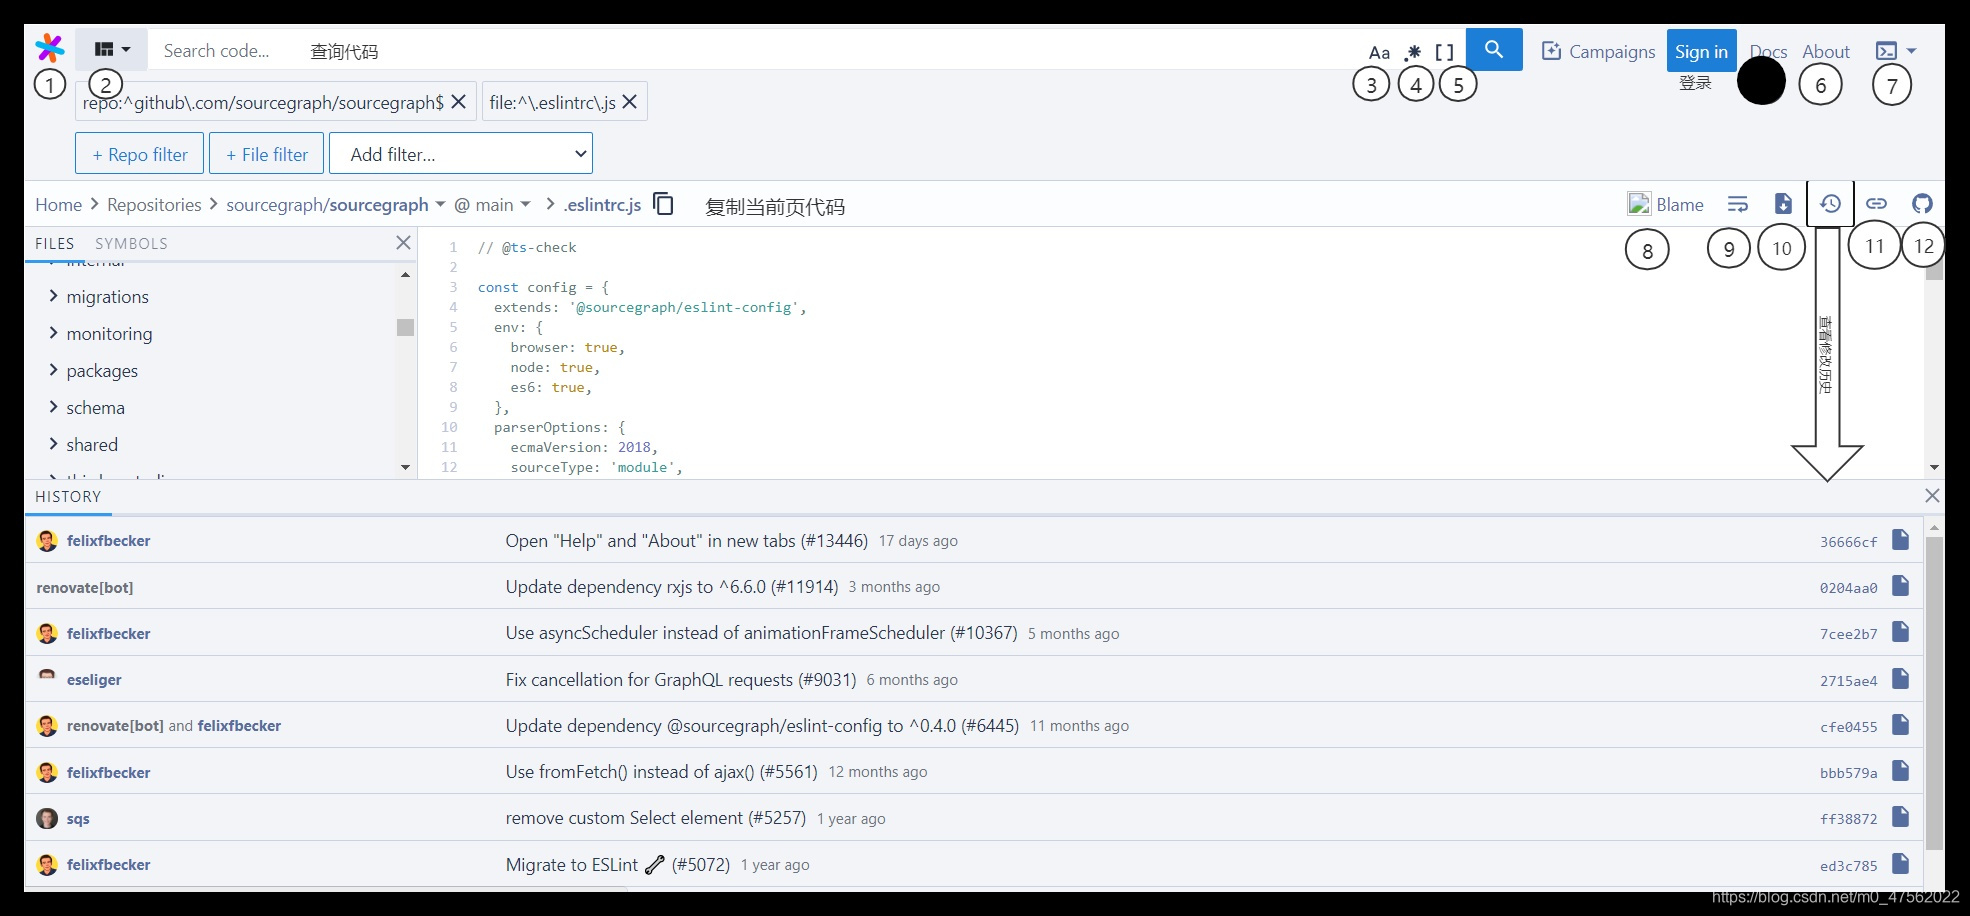Open the Docs menu item
The image size is (1970, 916).
1768,50
